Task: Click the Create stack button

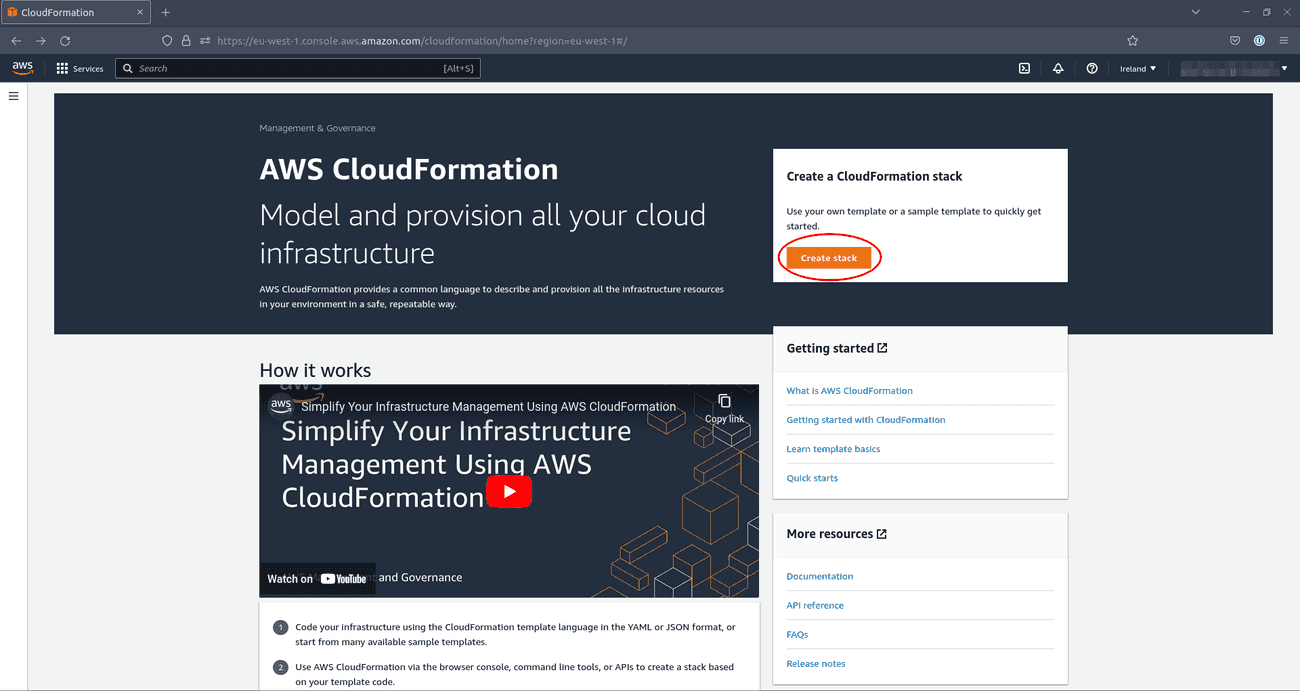Action: 829,257
